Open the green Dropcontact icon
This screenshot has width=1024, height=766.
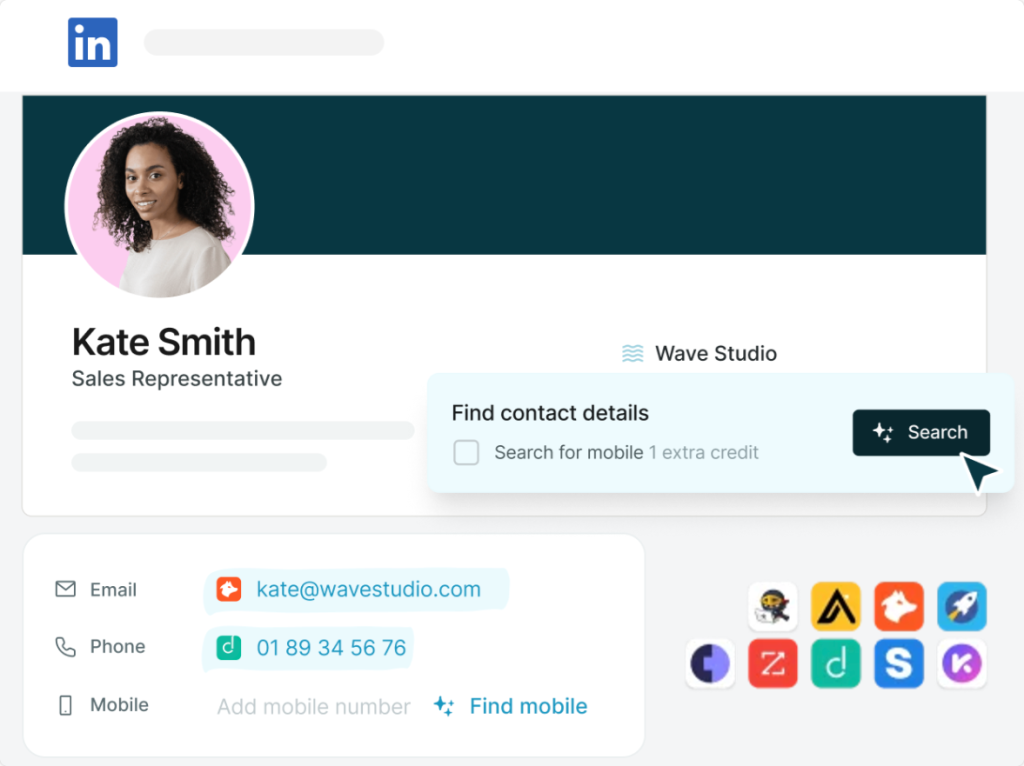click(x=835, y=664)
